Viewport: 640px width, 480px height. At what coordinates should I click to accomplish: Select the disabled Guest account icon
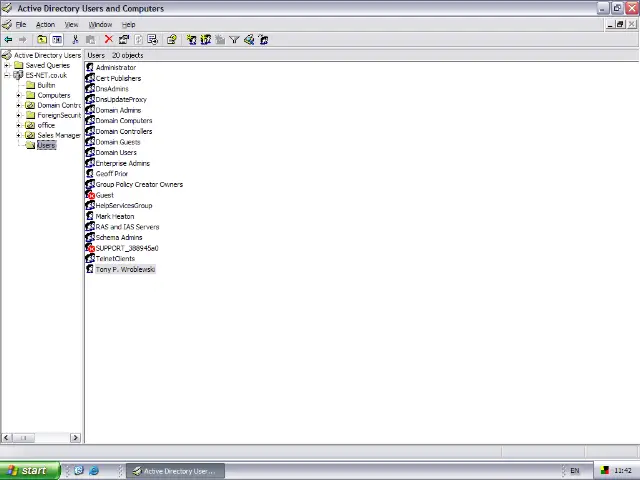90,195
